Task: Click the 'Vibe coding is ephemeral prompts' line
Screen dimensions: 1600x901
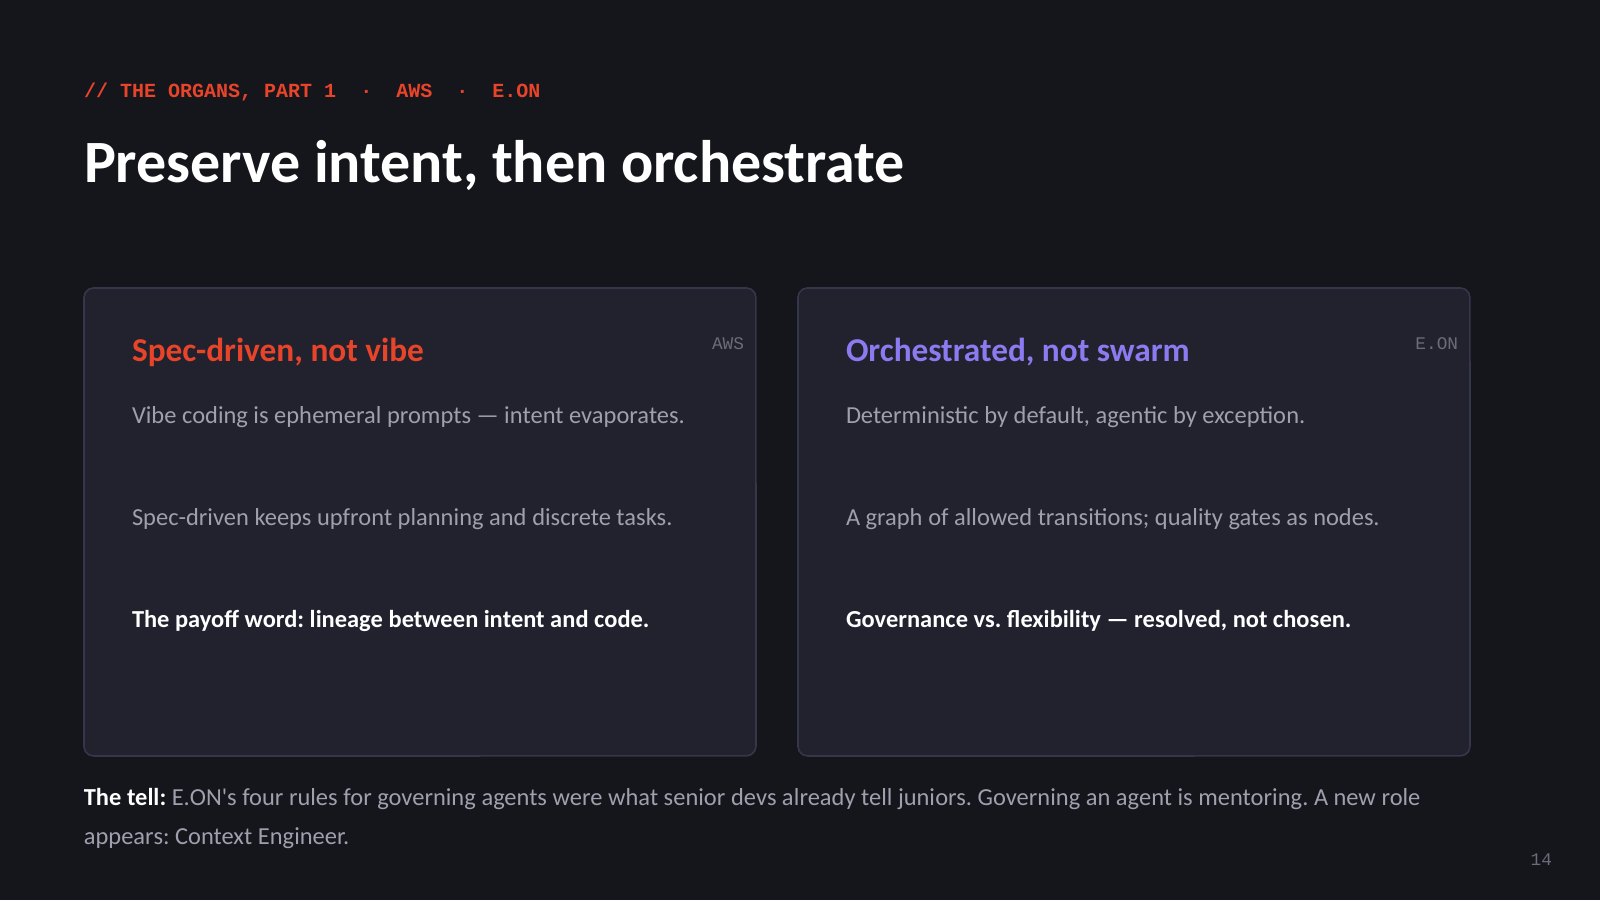Action: [x=408, y=415]
